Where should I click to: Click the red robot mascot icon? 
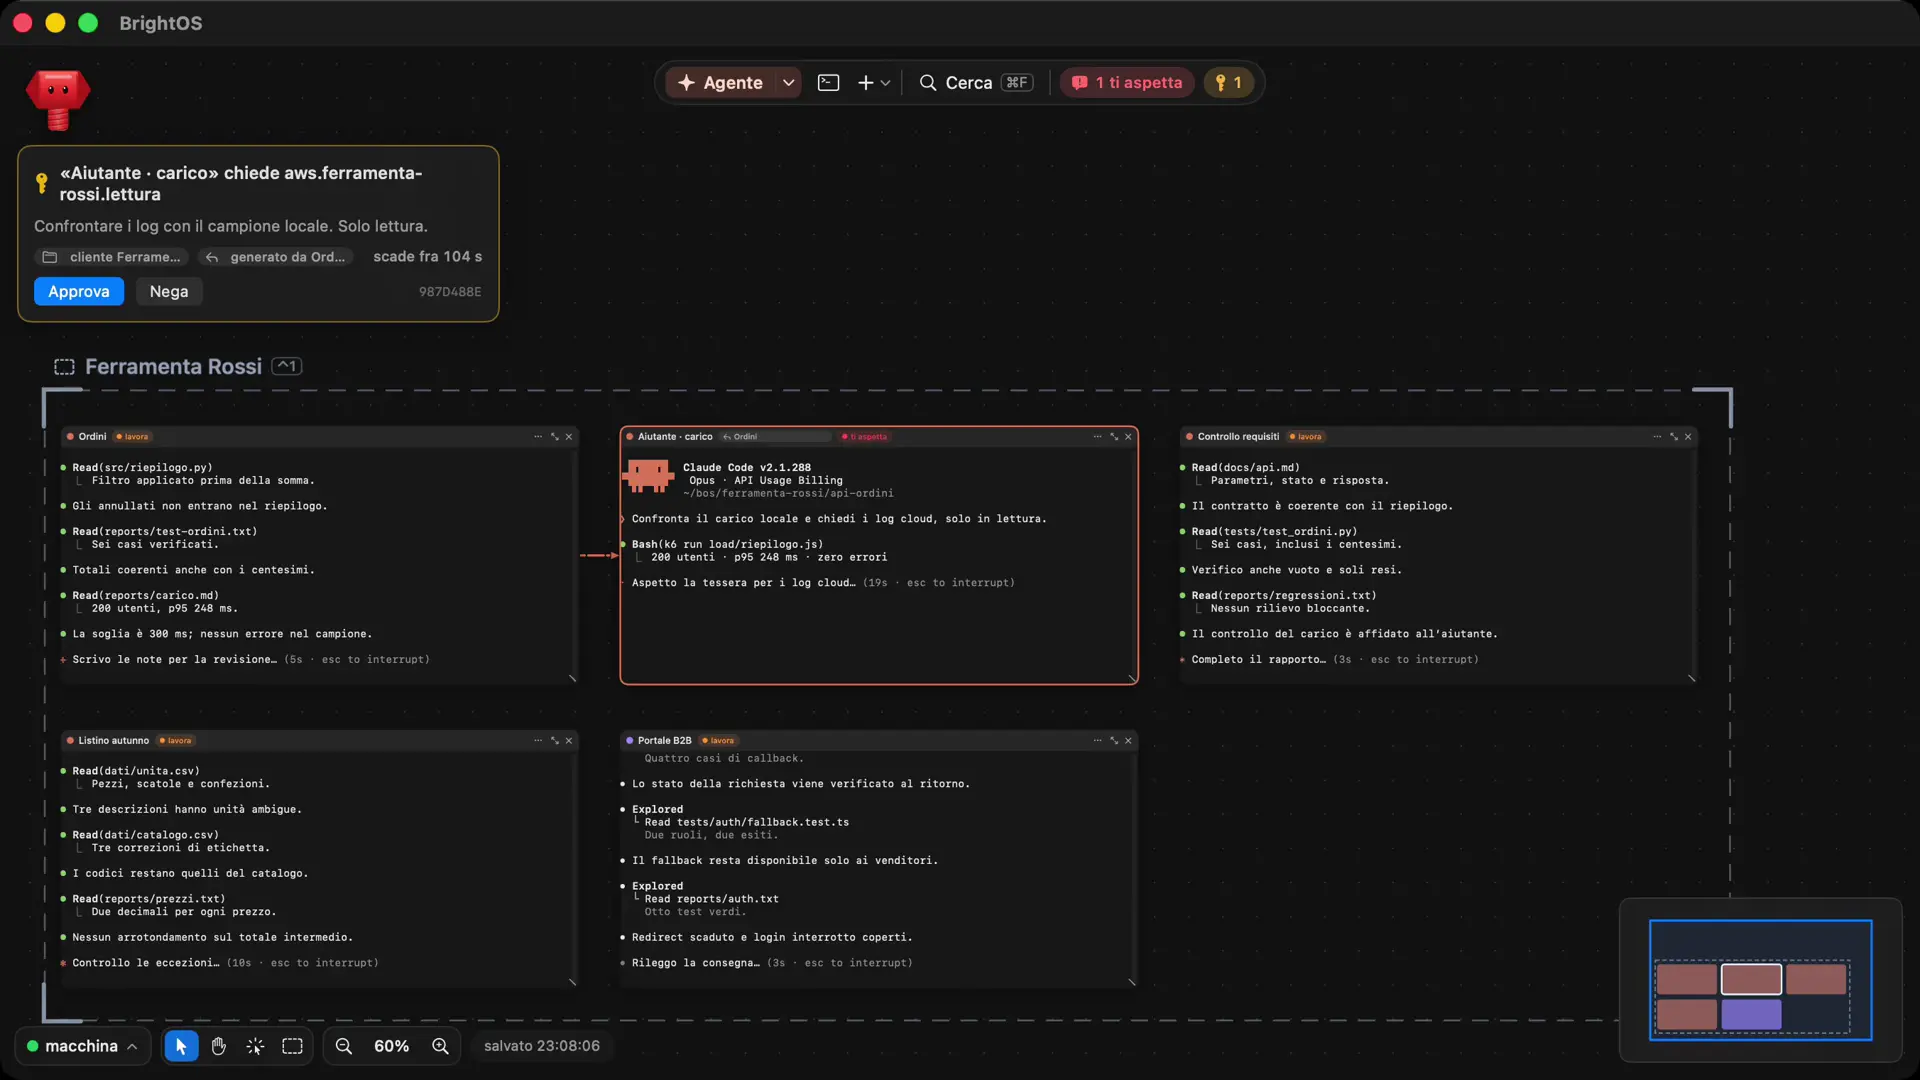click(x=58, y=99)
